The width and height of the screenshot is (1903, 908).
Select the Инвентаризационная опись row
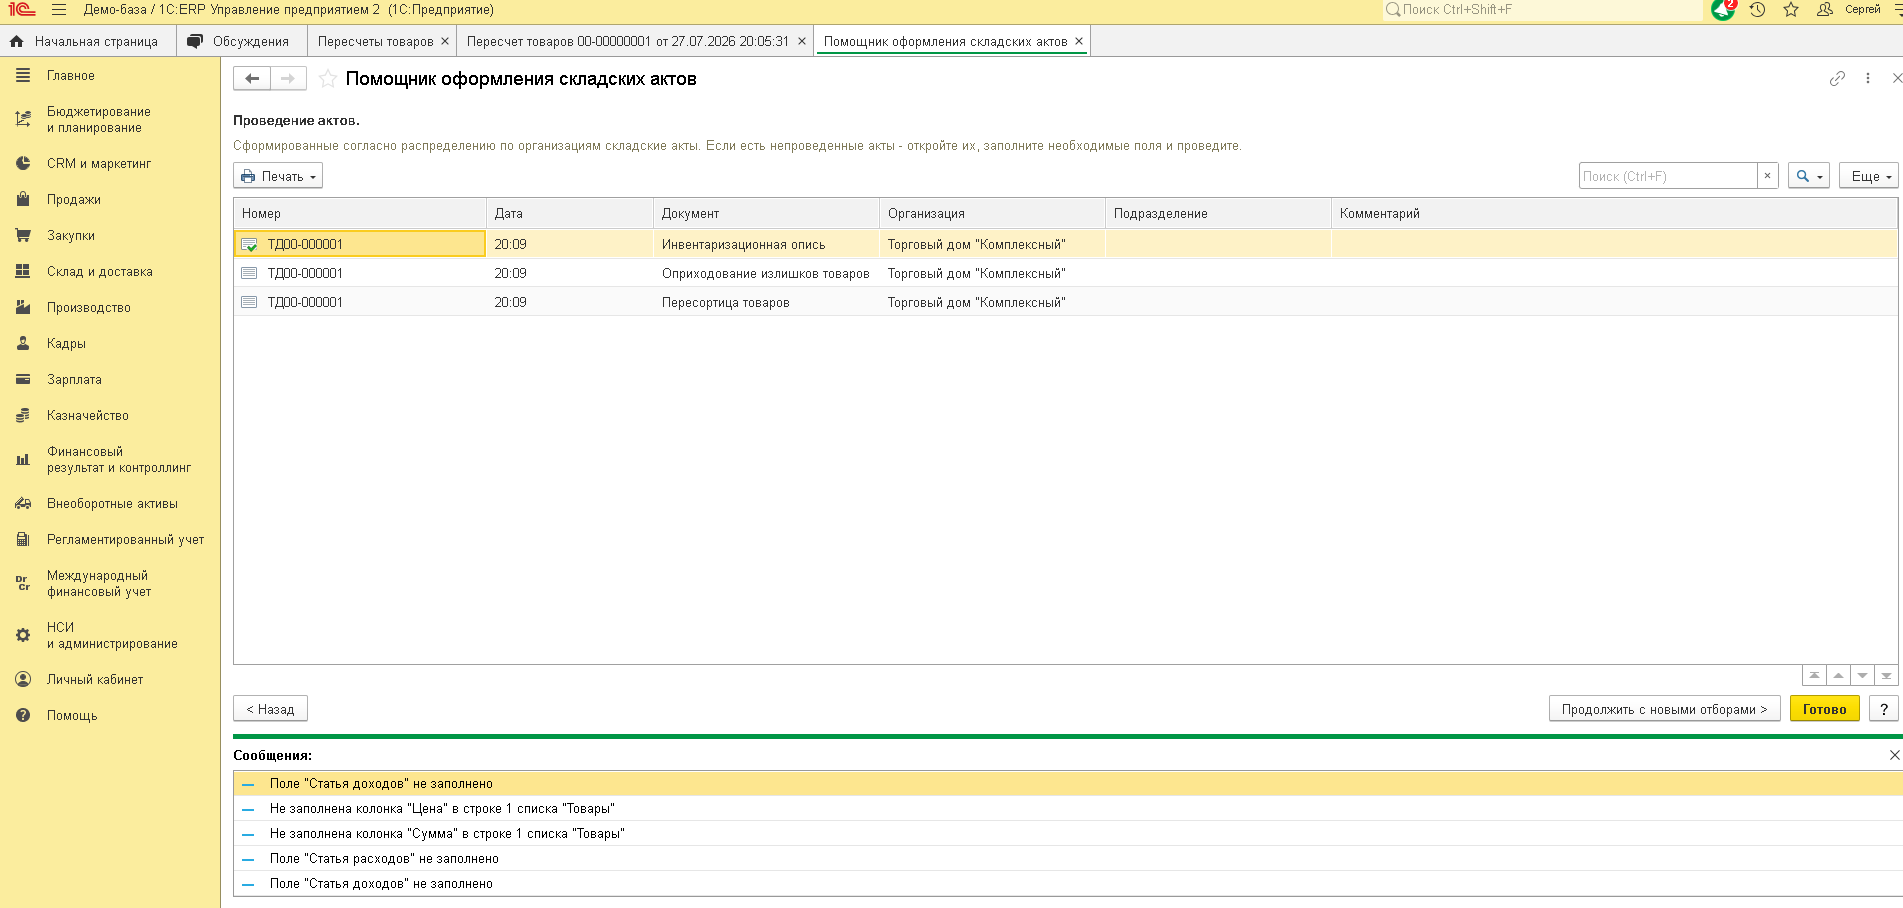(1065, 244)
